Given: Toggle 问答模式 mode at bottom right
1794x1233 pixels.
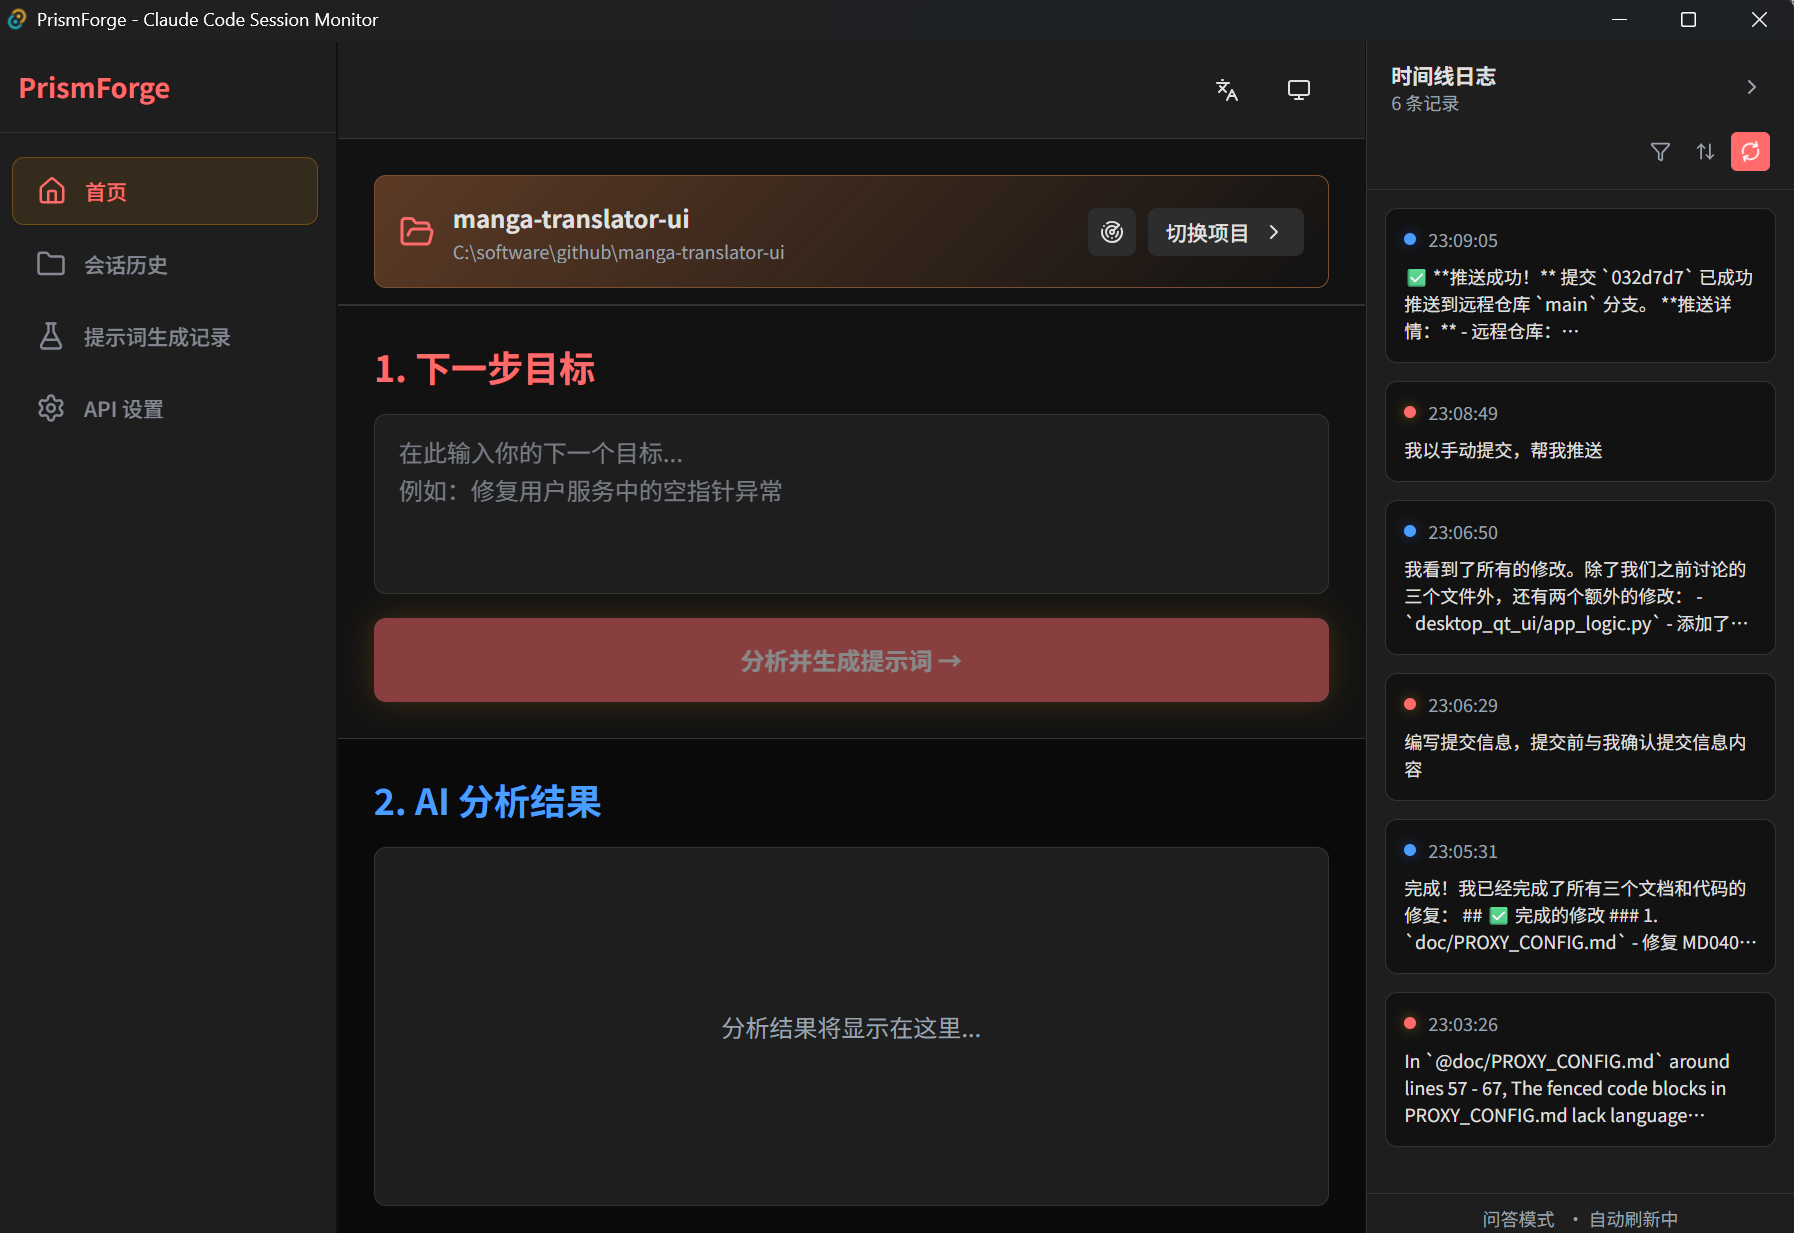Looking at the screenshot, I should click(1517, 1218).
